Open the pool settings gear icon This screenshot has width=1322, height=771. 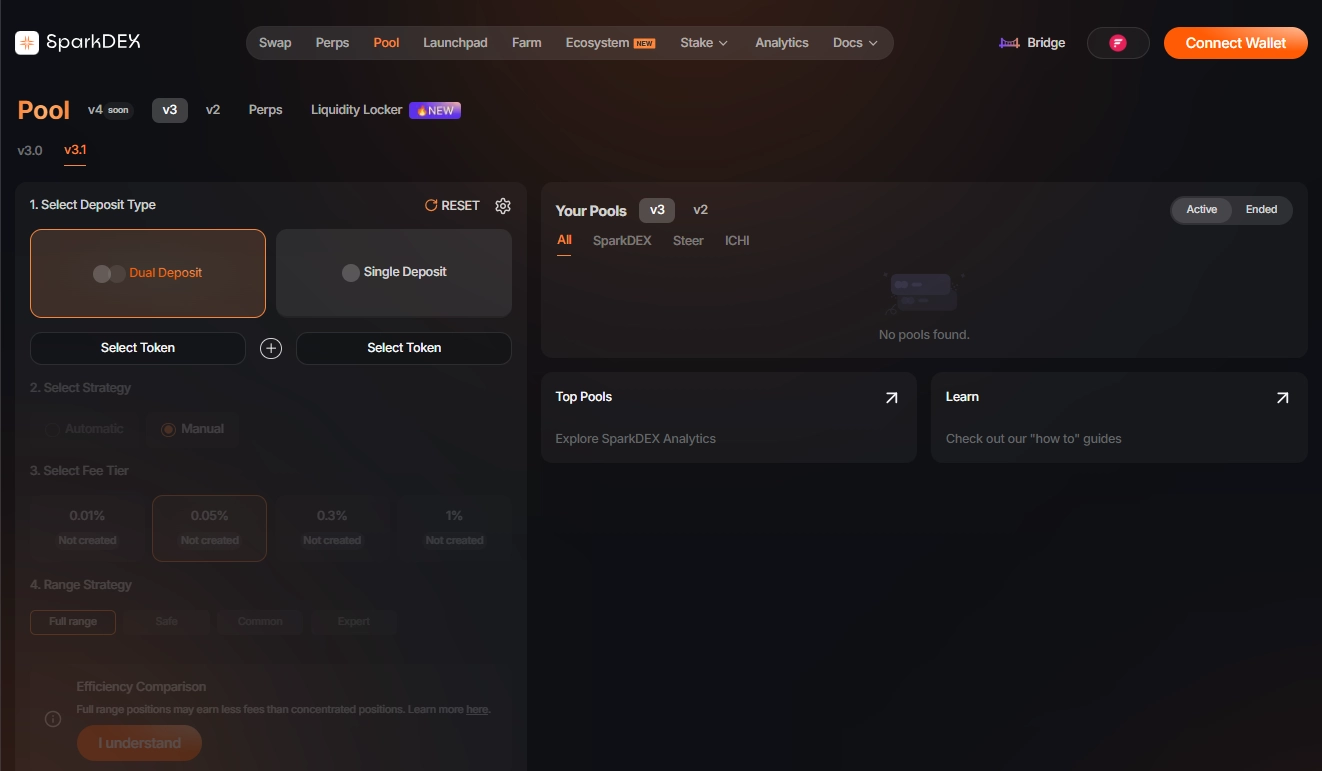coord(503,205)
